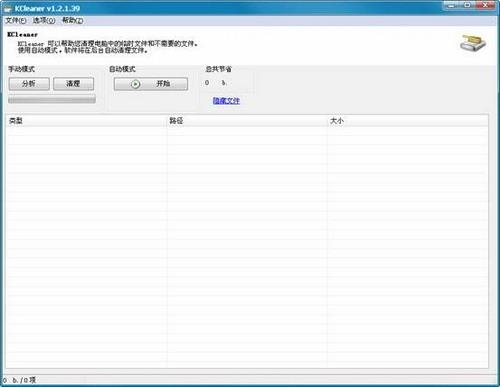Click the 自动模式 label
Image resolution: width=500 pixels, height=387 pixels.
(122, 69)
